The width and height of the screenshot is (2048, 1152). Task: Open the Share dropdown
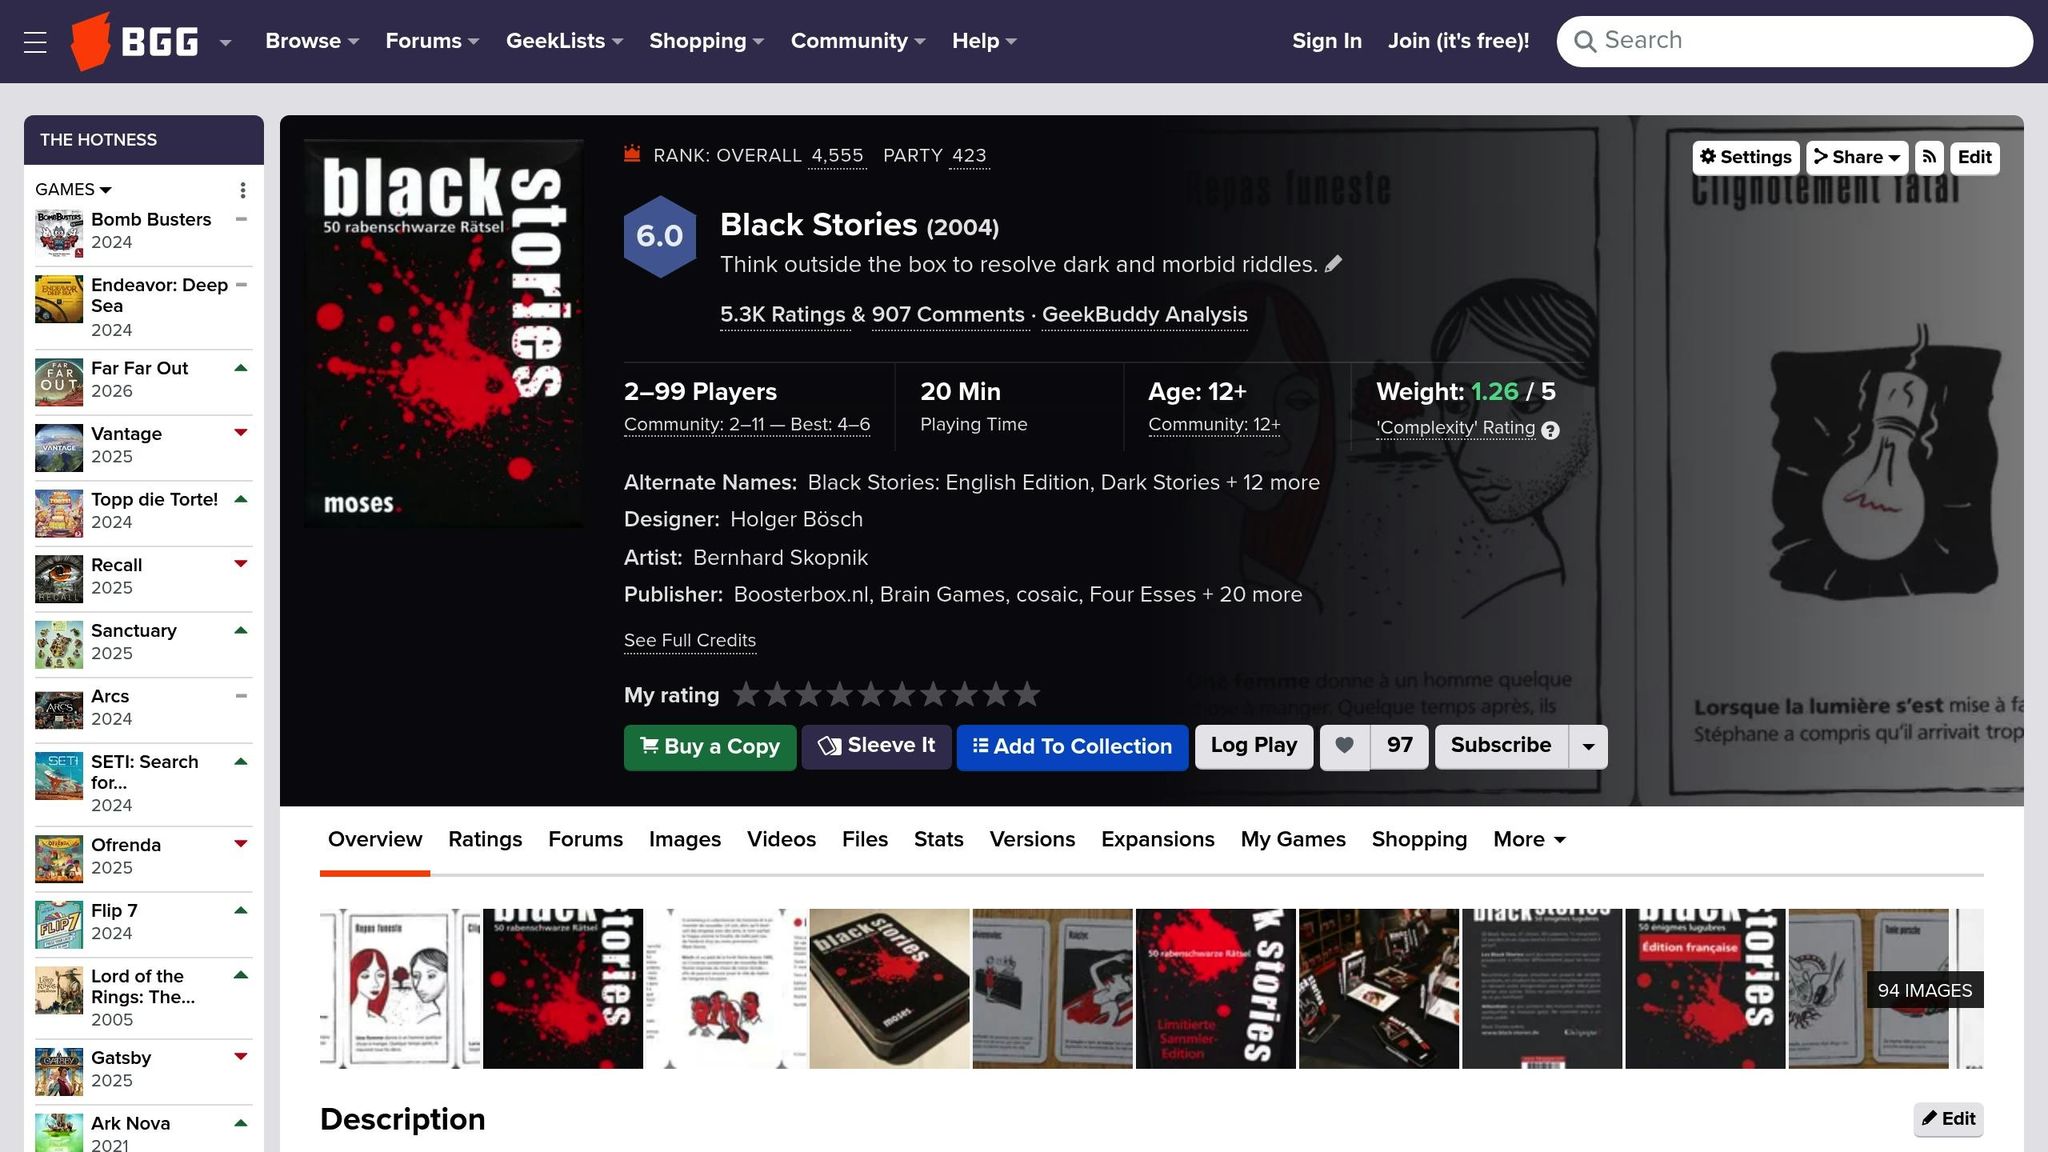[x=1857, y=157]
